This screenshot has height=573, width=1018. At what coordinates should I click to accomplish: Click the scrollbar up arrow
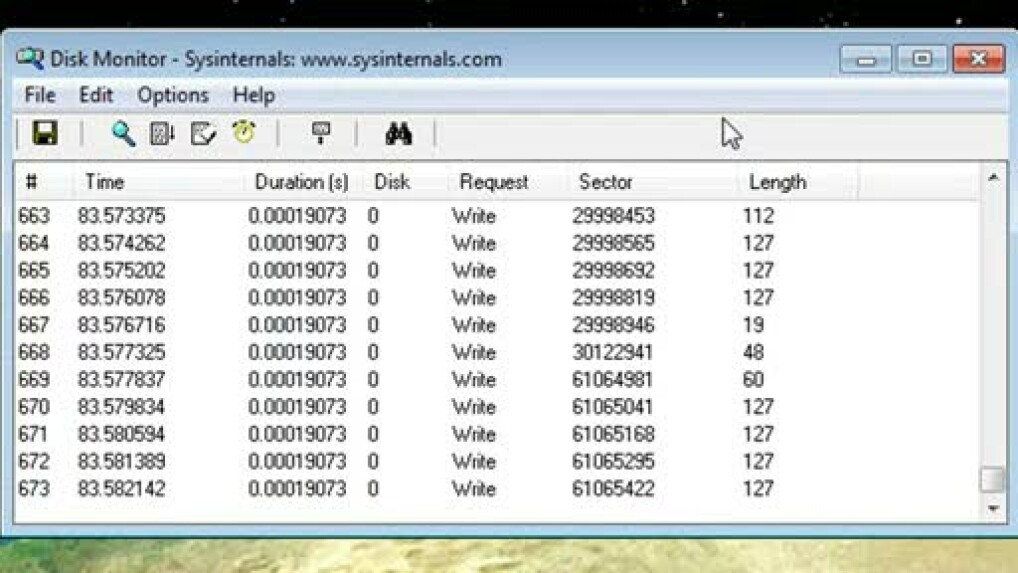pyautogui.click(x=992, y=179)
